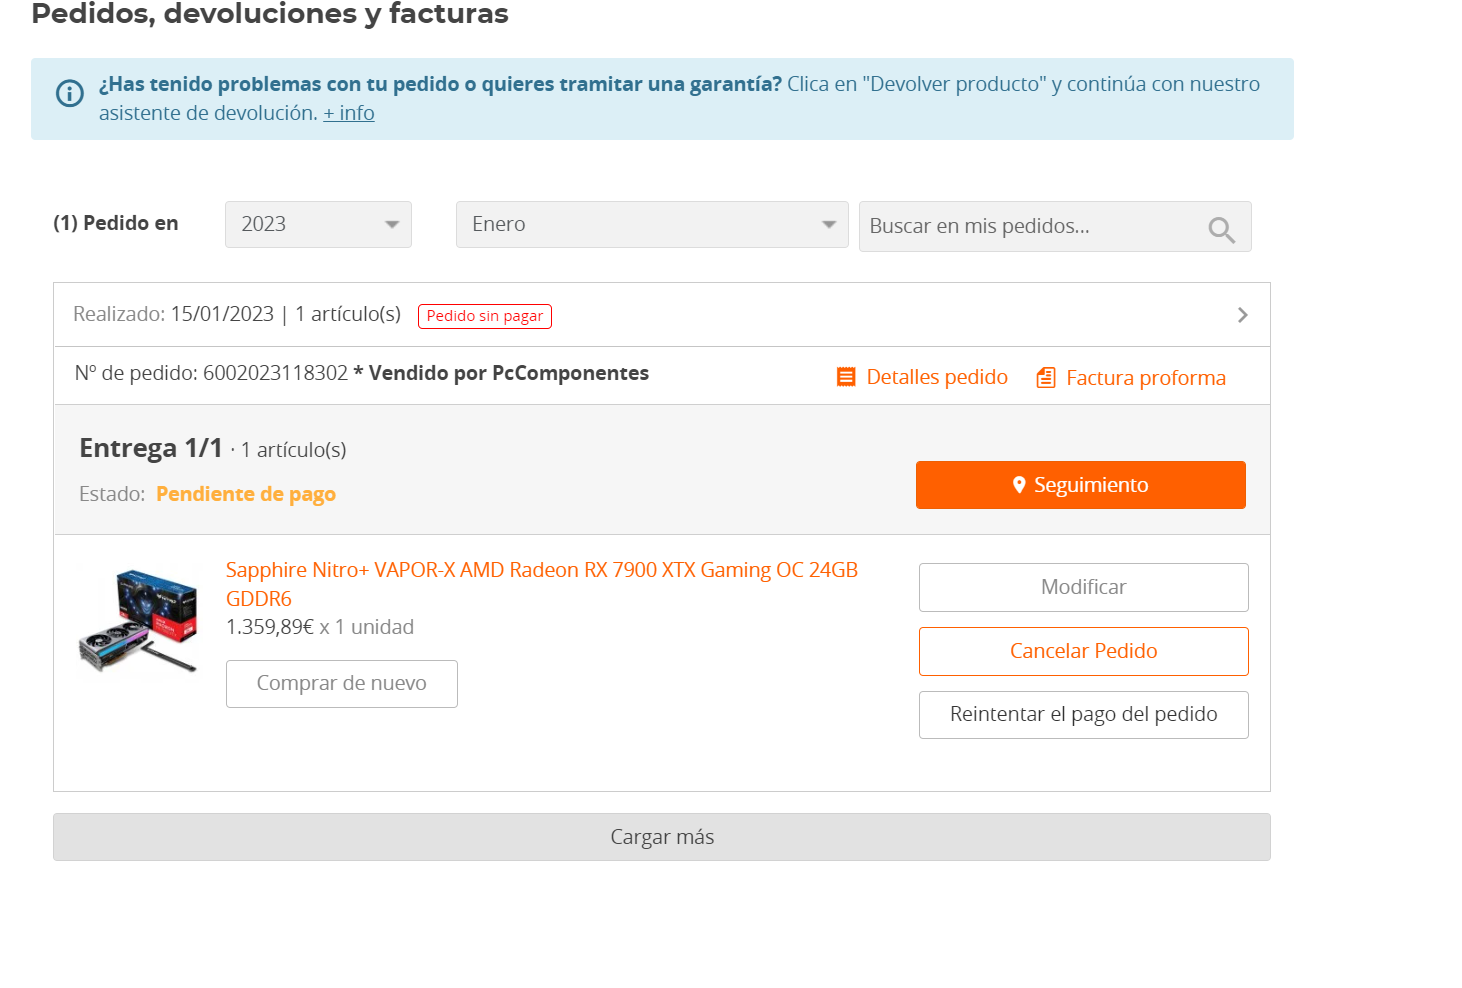
Task: Click the graphics card product thumbnail
Action: [x=138, y=621]
